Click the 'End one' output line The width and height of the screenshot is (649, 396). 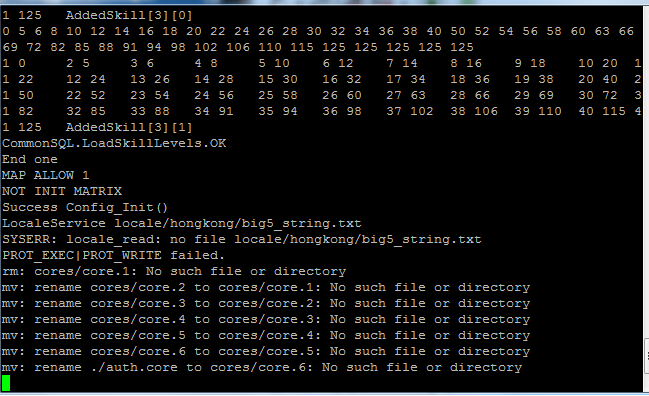point(30,159)
